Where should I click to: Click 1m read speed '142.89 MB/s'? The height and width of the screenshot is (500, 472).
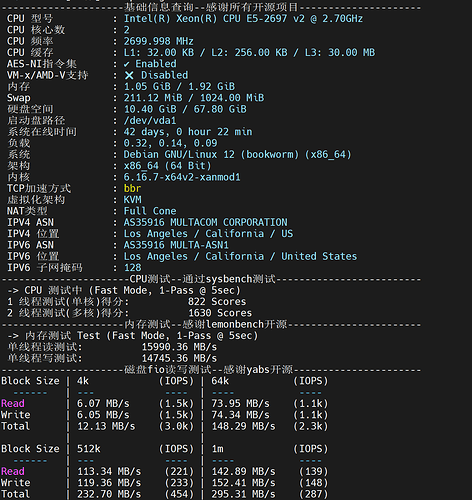[x=243, y=472]
